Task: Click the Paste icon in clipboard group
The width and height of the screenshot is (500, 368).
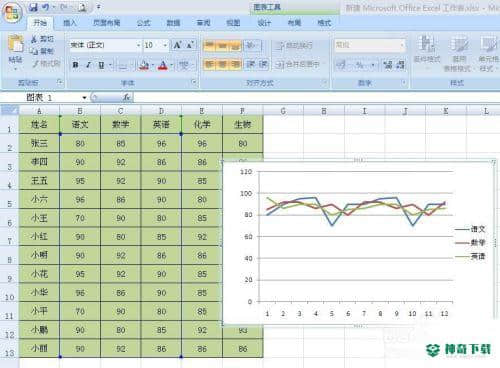Action: 16,48
